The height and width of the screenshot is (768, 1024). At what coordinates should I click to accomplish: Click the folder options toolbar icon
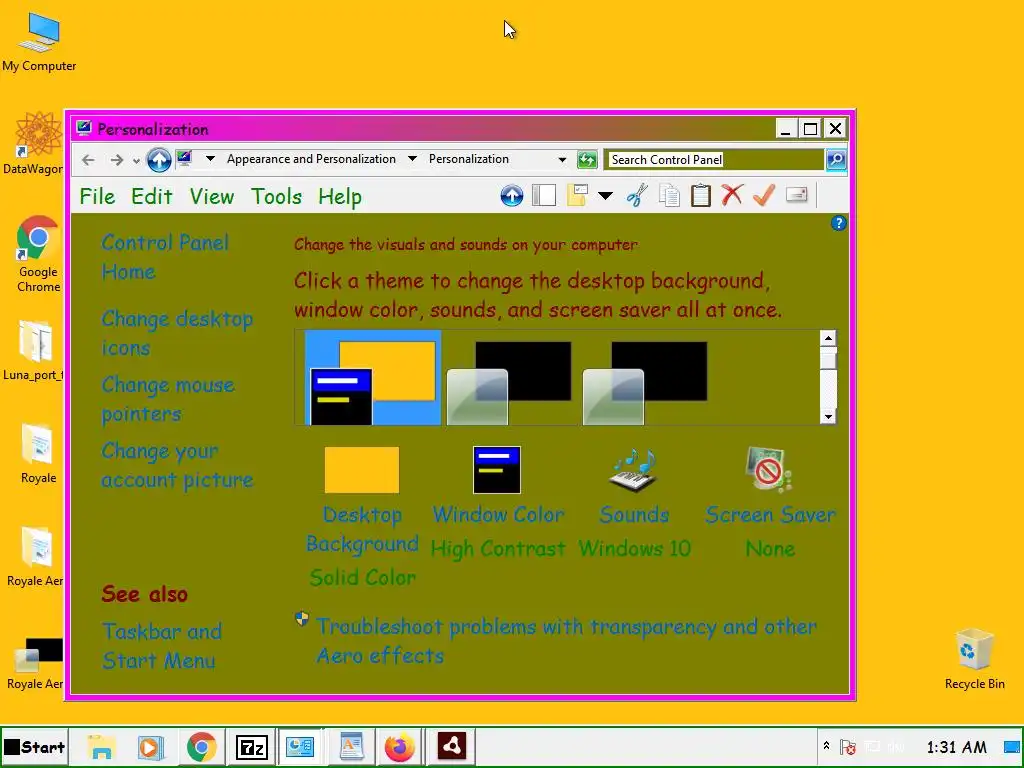click(x=577, y=195)
